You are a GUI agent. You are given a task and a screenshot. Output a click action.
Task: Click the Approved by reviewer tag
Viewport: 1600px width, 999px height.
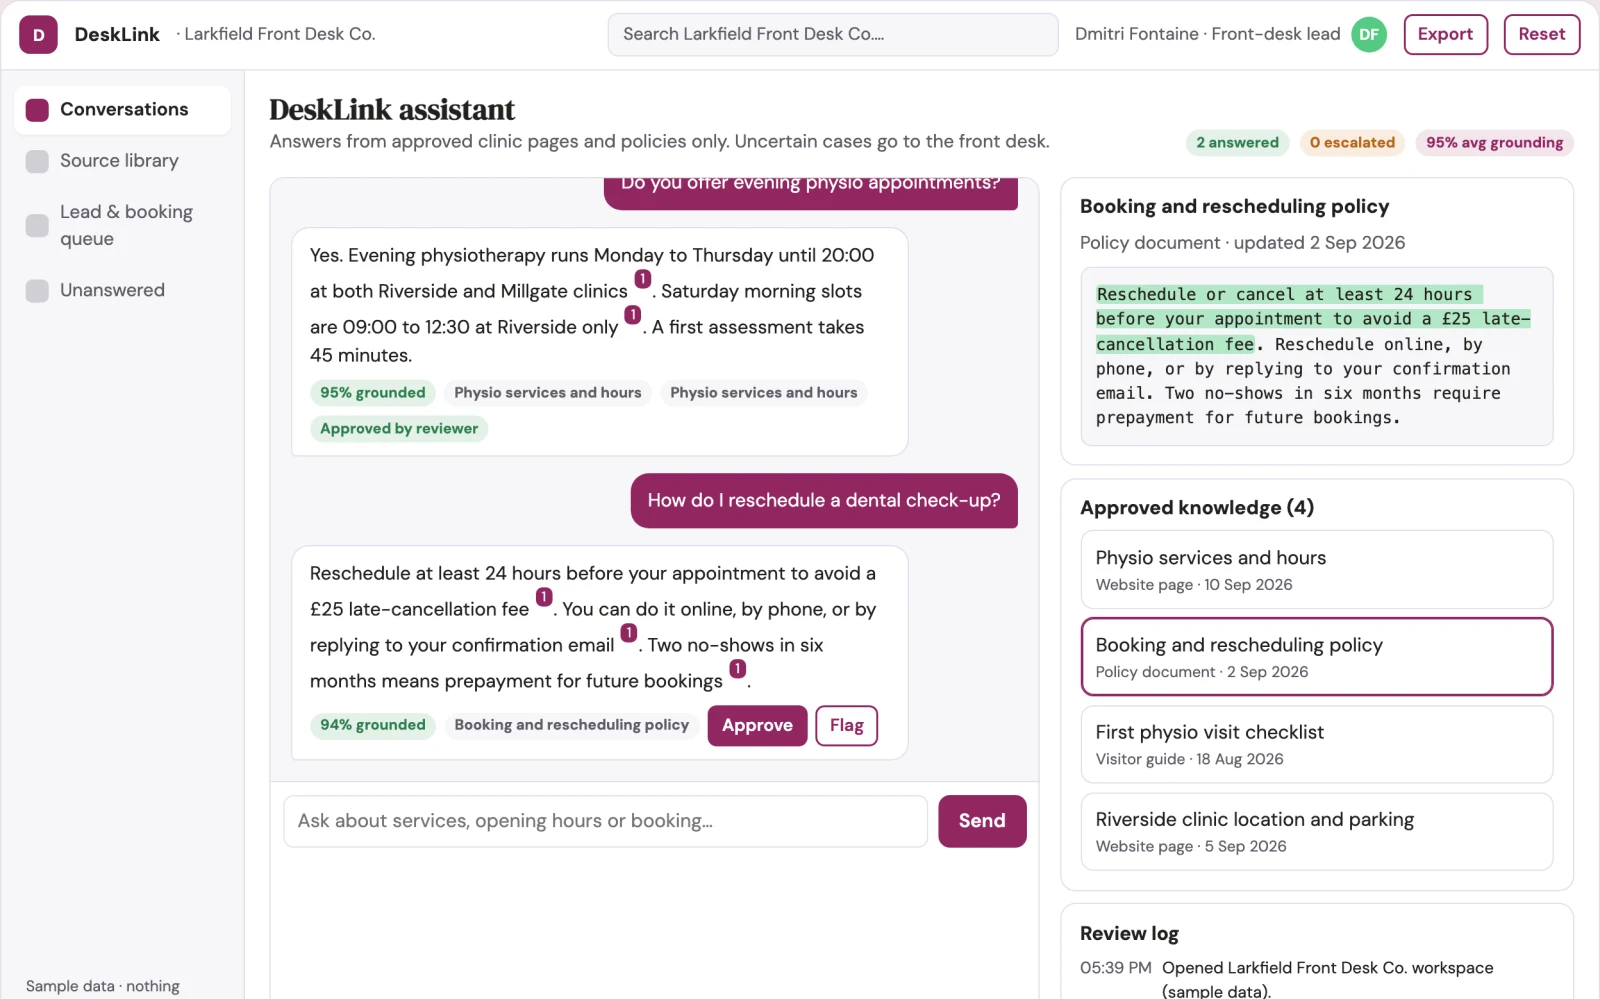(399, 429)
